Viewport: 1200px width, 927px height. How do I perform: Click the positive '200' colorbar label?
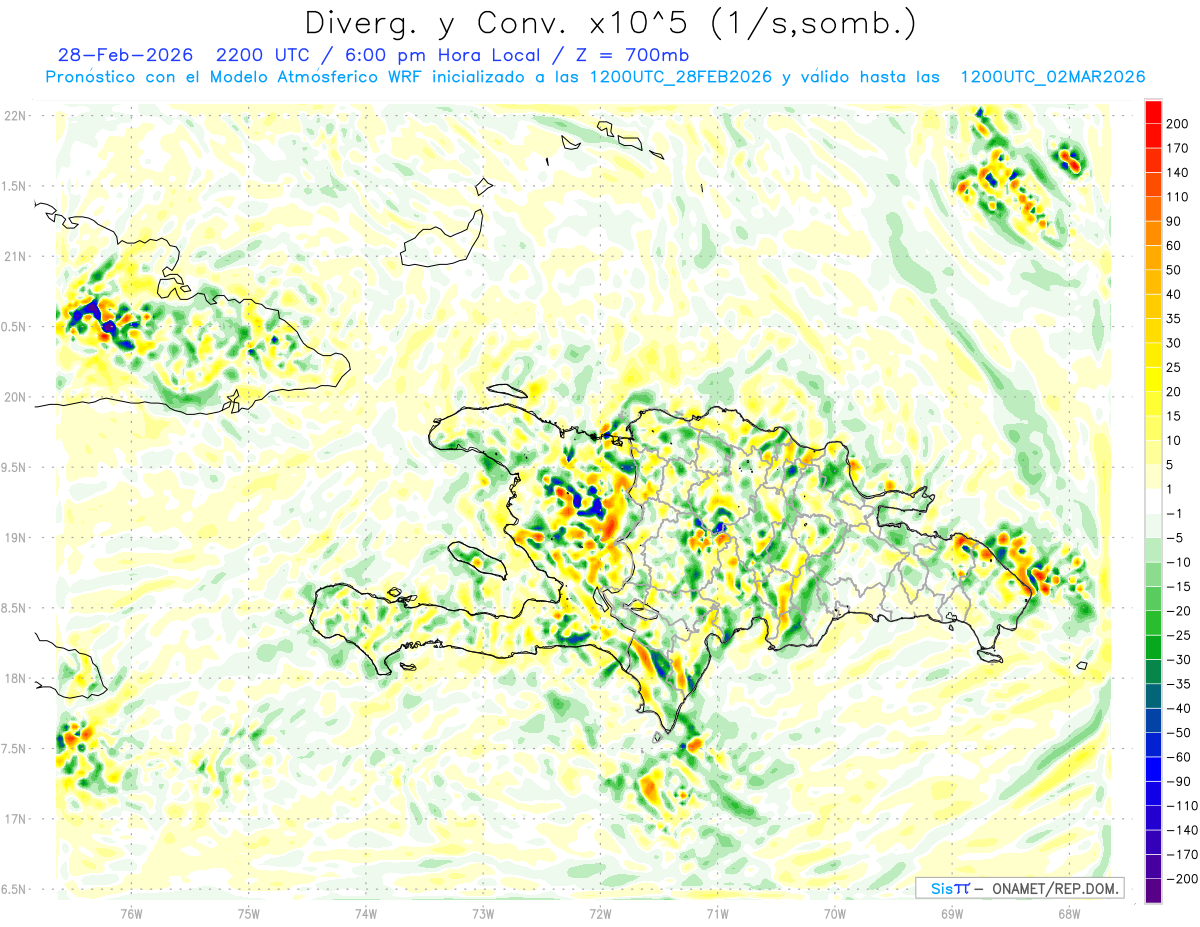point(1178,124)
